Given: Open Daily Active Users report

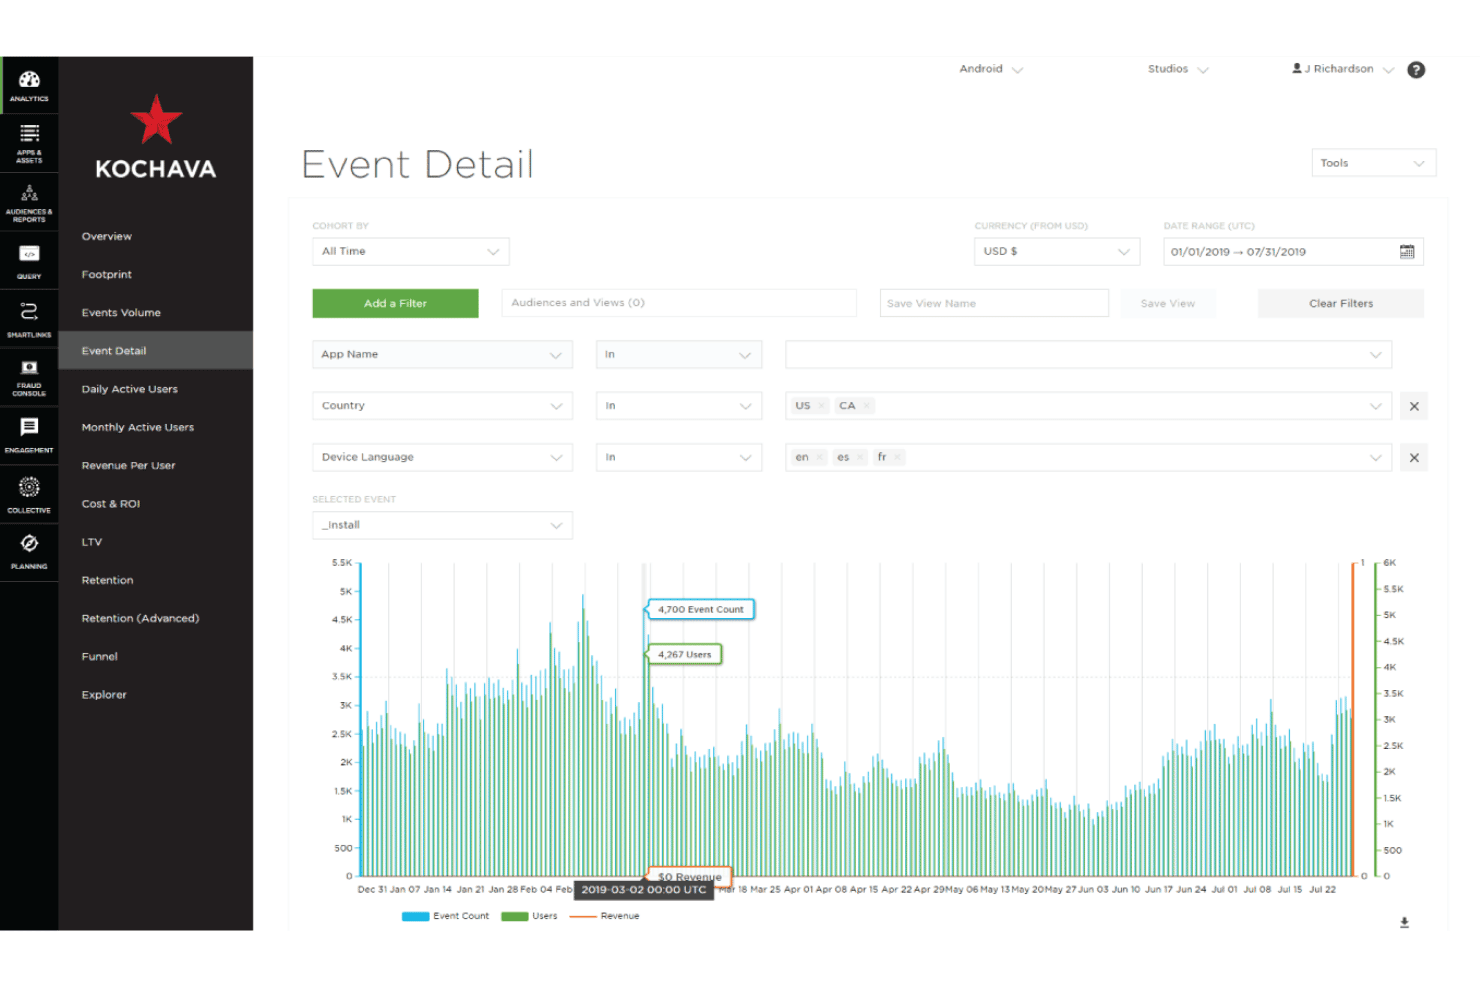Looking at the screenshot, I should coord(130,389).
